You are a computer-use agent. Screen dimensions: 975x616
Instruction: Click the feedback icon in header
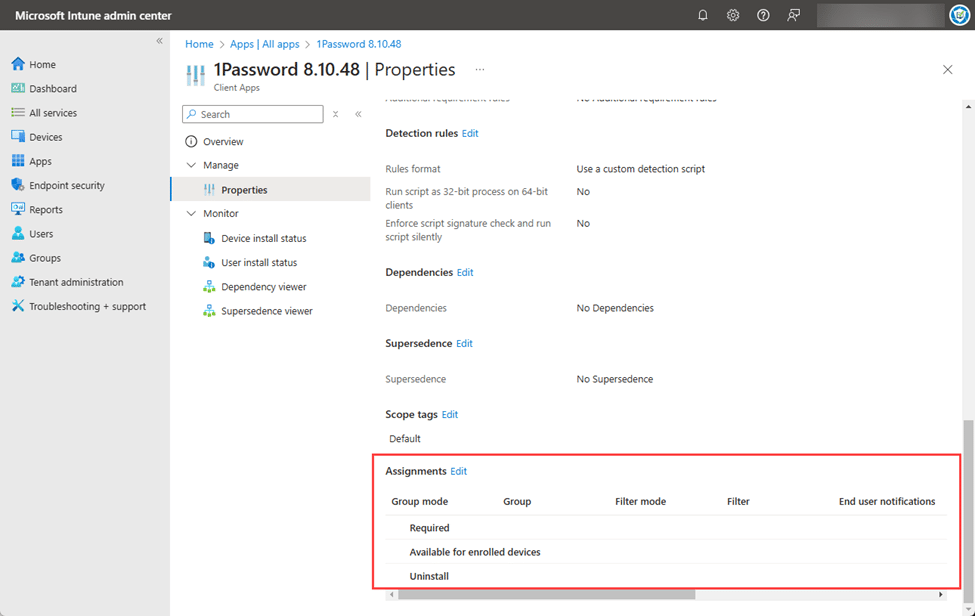click(793, 16)
